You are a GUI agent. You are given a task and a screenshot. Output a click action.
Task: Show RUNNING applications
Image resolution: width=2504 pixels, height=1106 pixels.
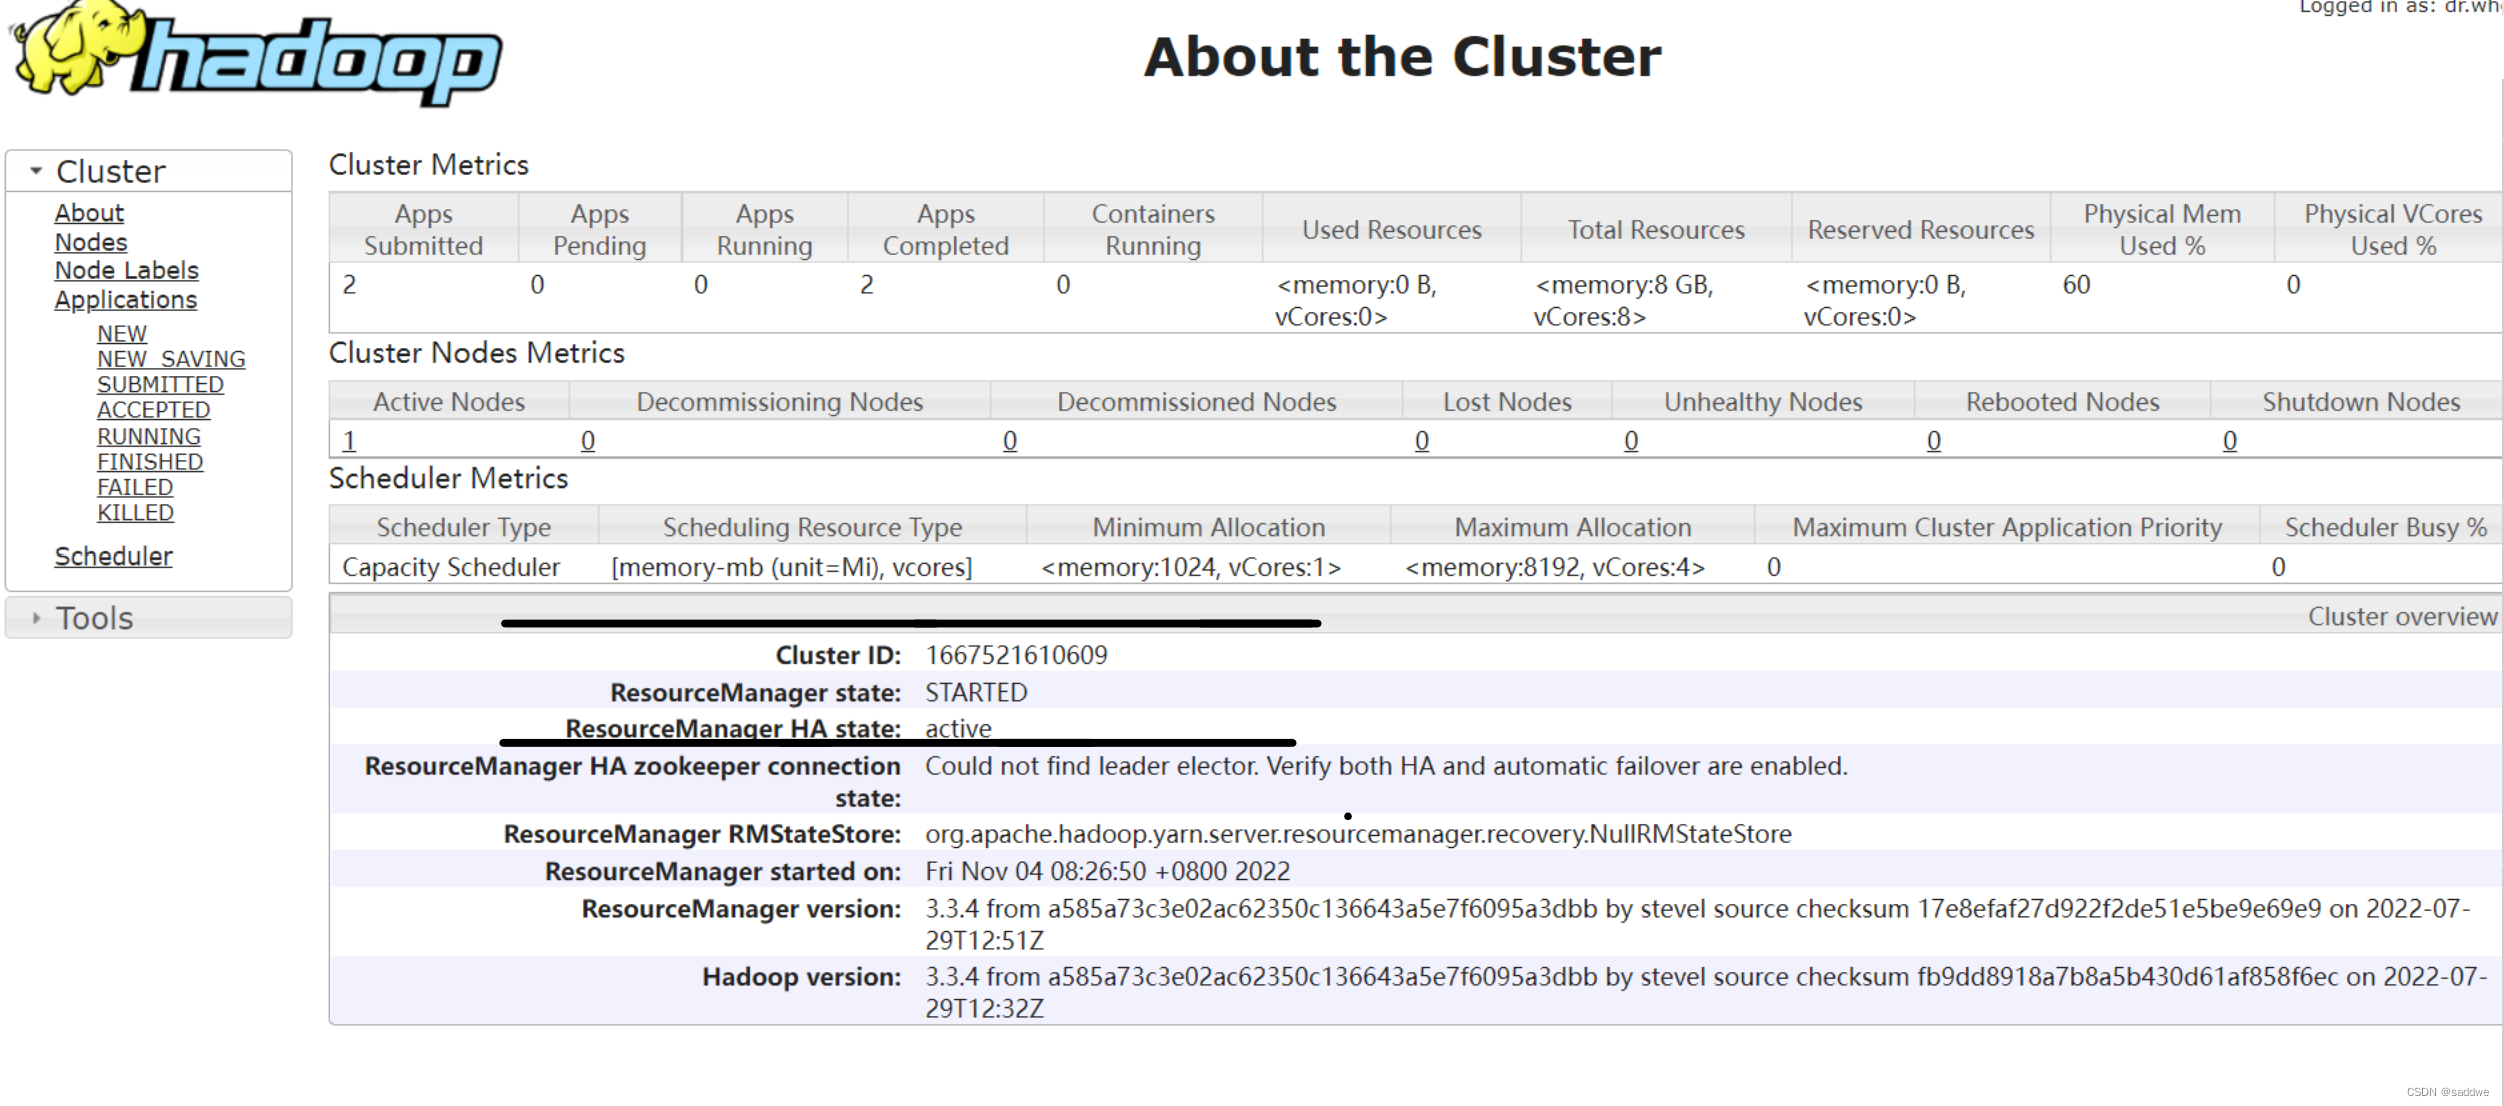click(x=148, y=435)
